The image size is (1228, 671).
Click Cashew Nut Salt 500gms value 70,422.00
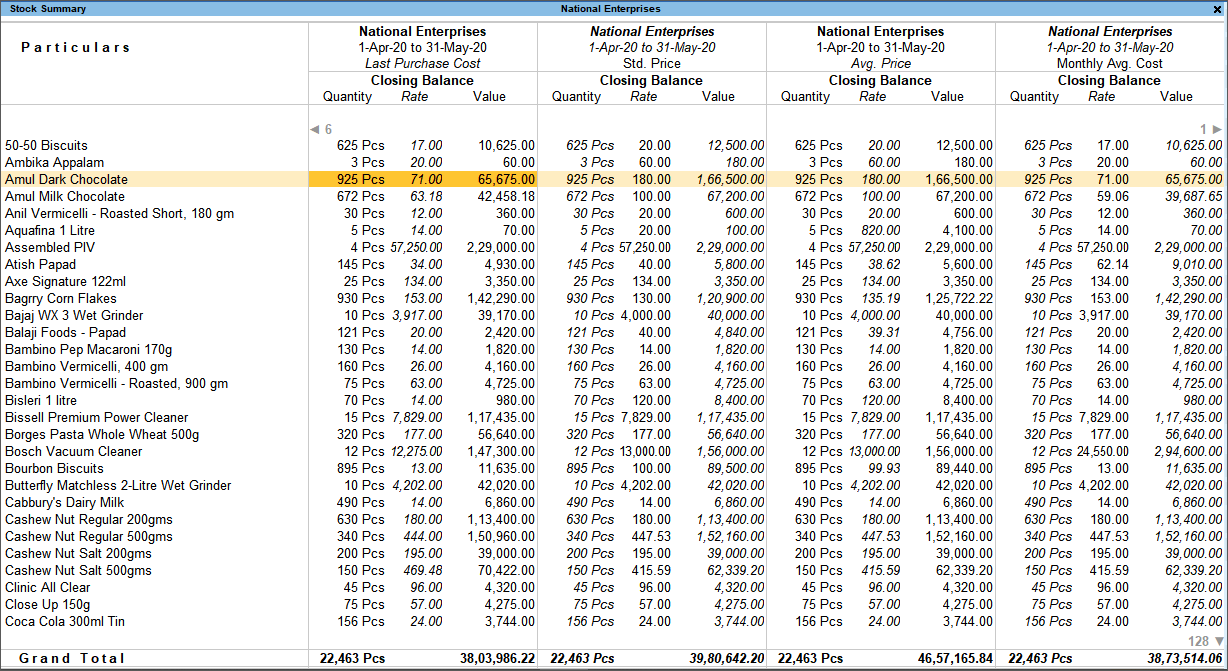coord(506,570)
